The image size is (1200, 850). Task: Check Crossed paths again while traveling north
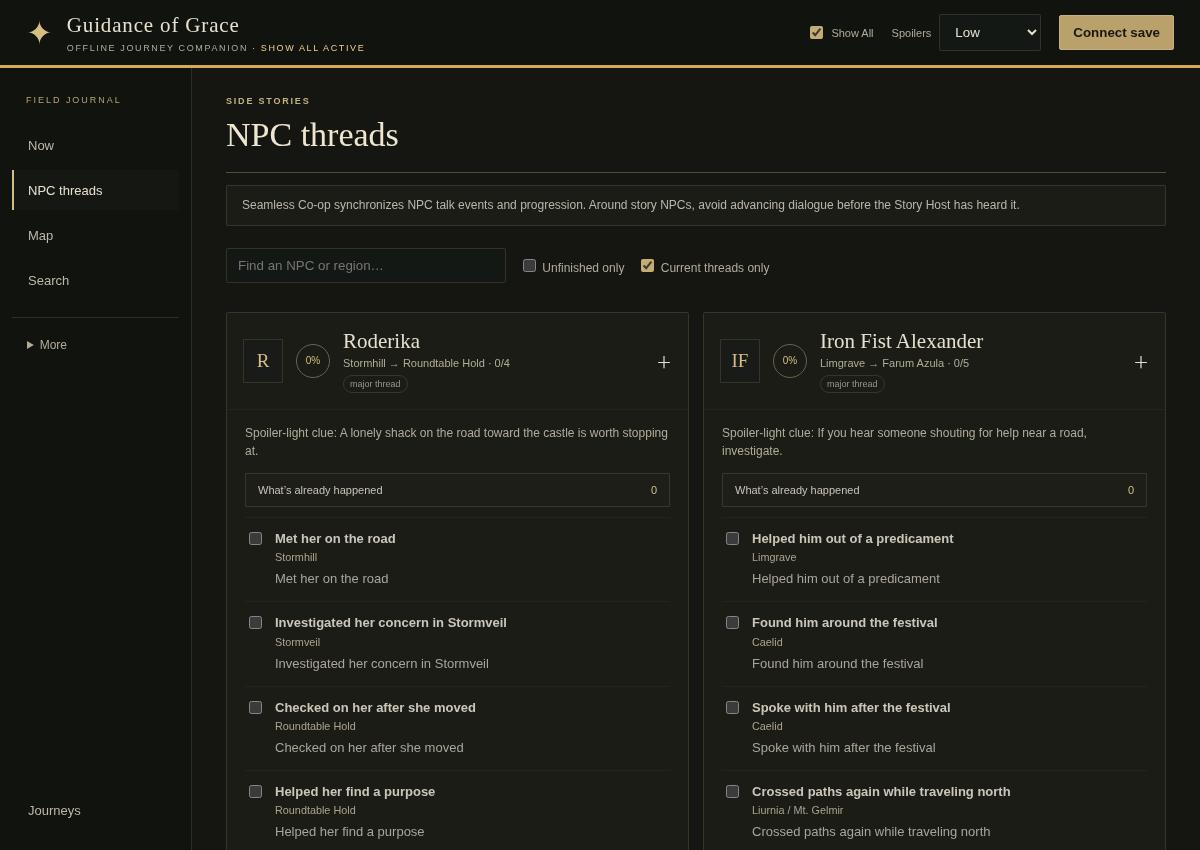[x=733, y=791]
